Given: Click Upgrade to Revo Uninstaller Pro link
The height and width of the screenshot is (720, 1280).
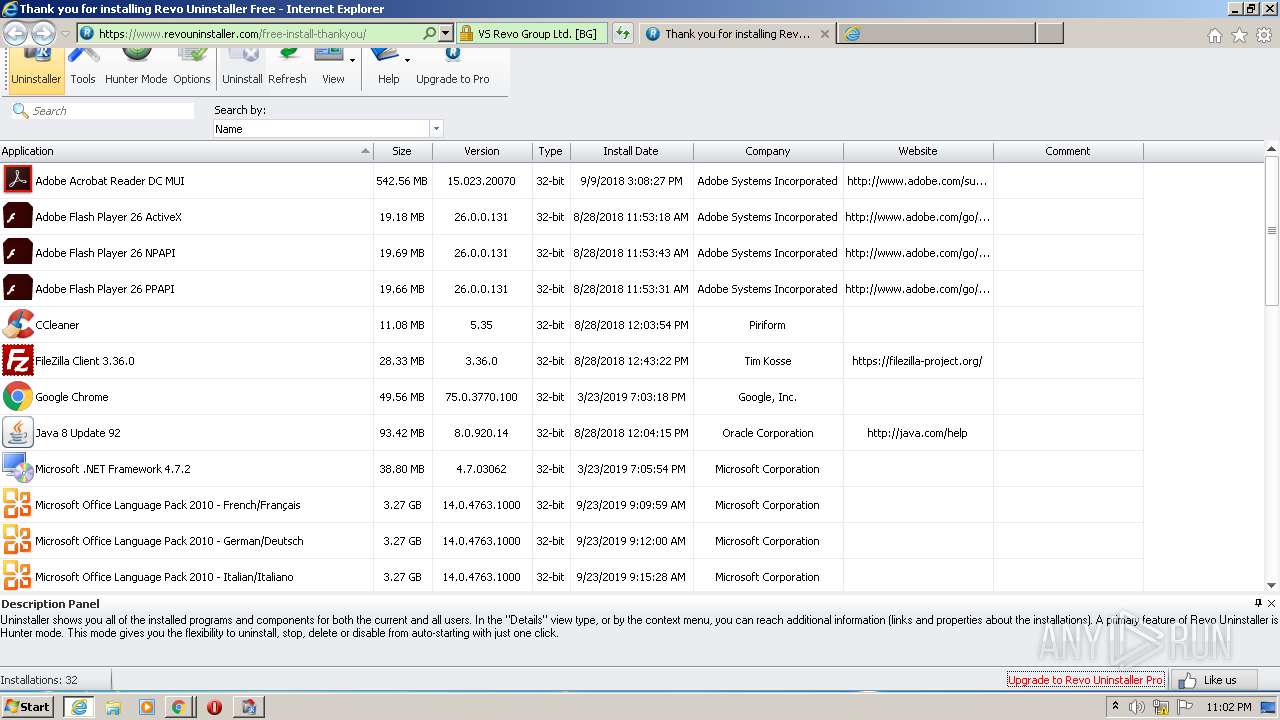Looking at the screenshot, I should 1085,680.
